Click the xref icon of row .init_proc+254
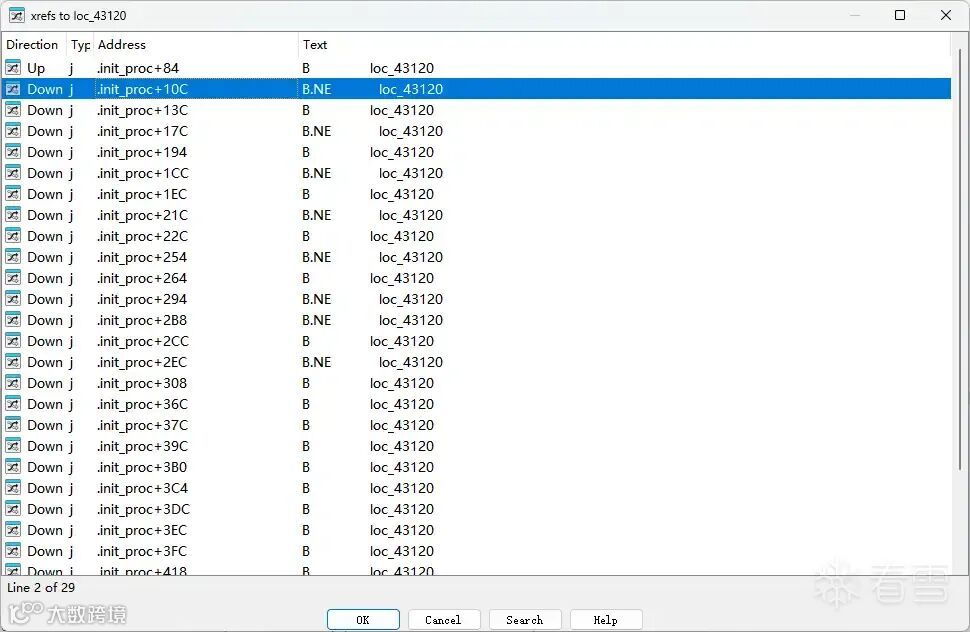970x632 pixels. click(13, 257)
